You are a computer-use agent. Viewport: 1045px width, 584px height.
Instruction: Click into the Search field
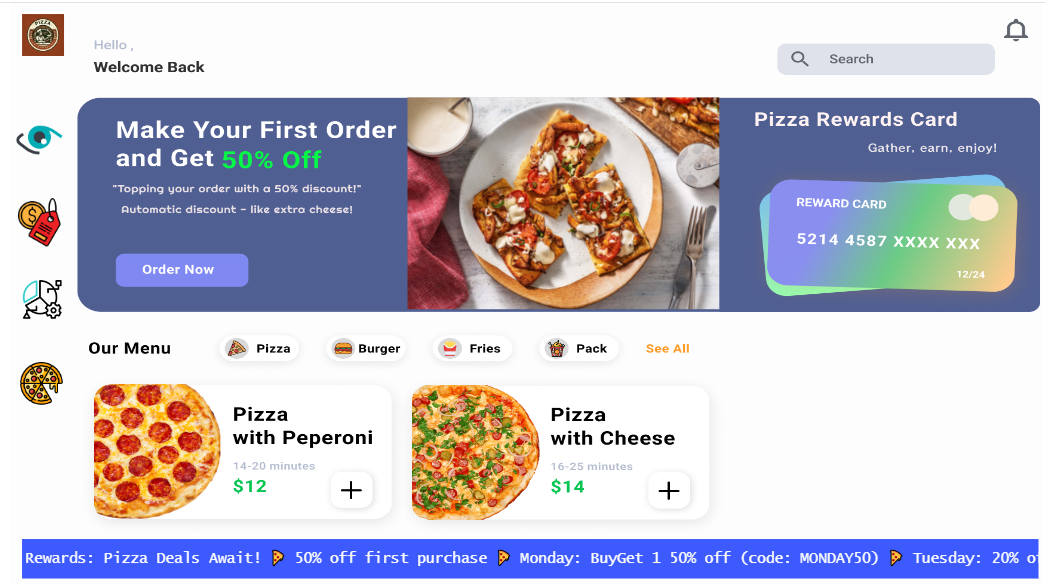(886, 59)
